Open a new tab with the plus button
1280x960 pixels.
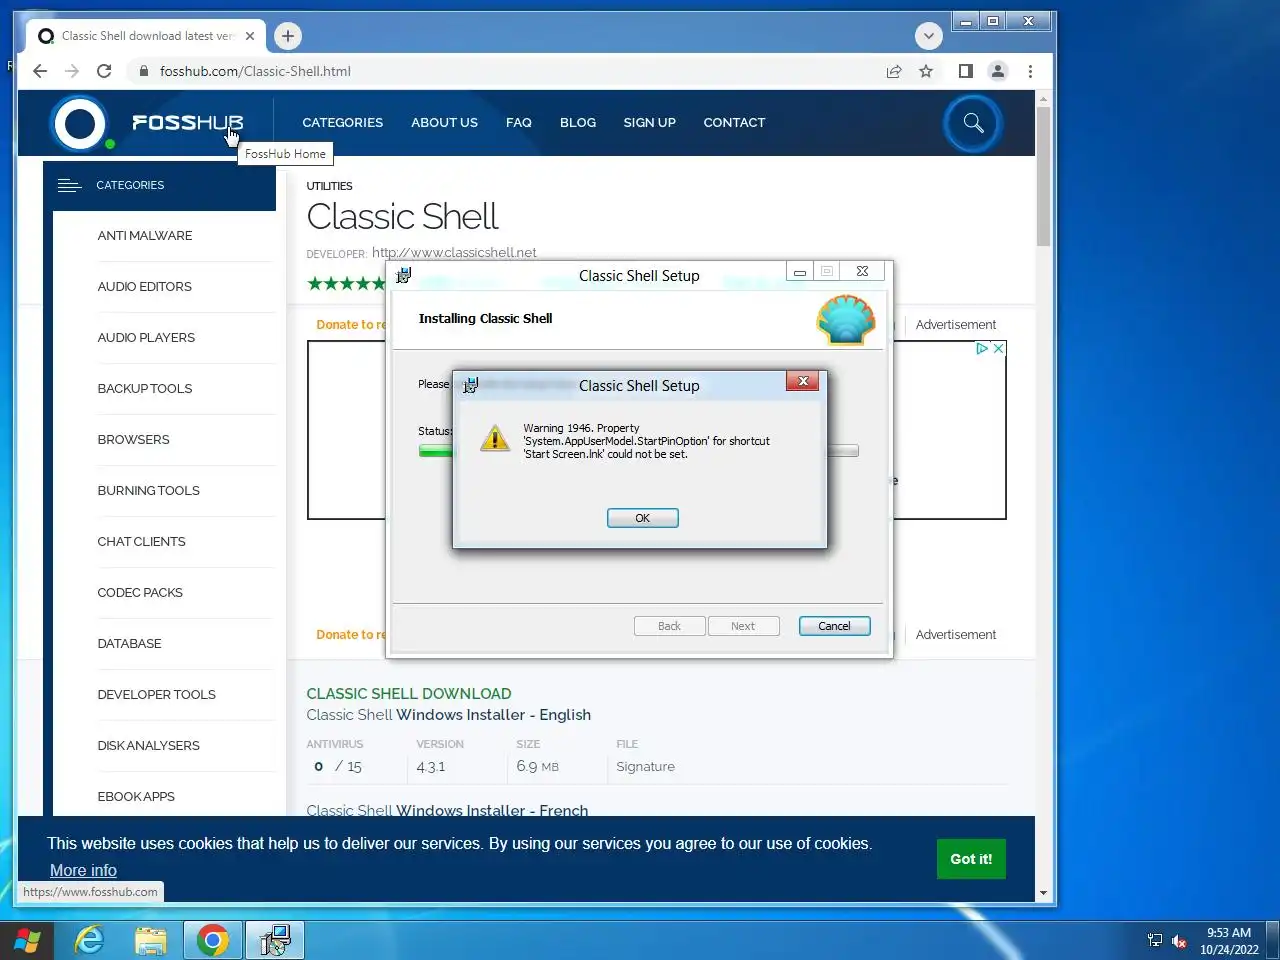coord(288,36)
